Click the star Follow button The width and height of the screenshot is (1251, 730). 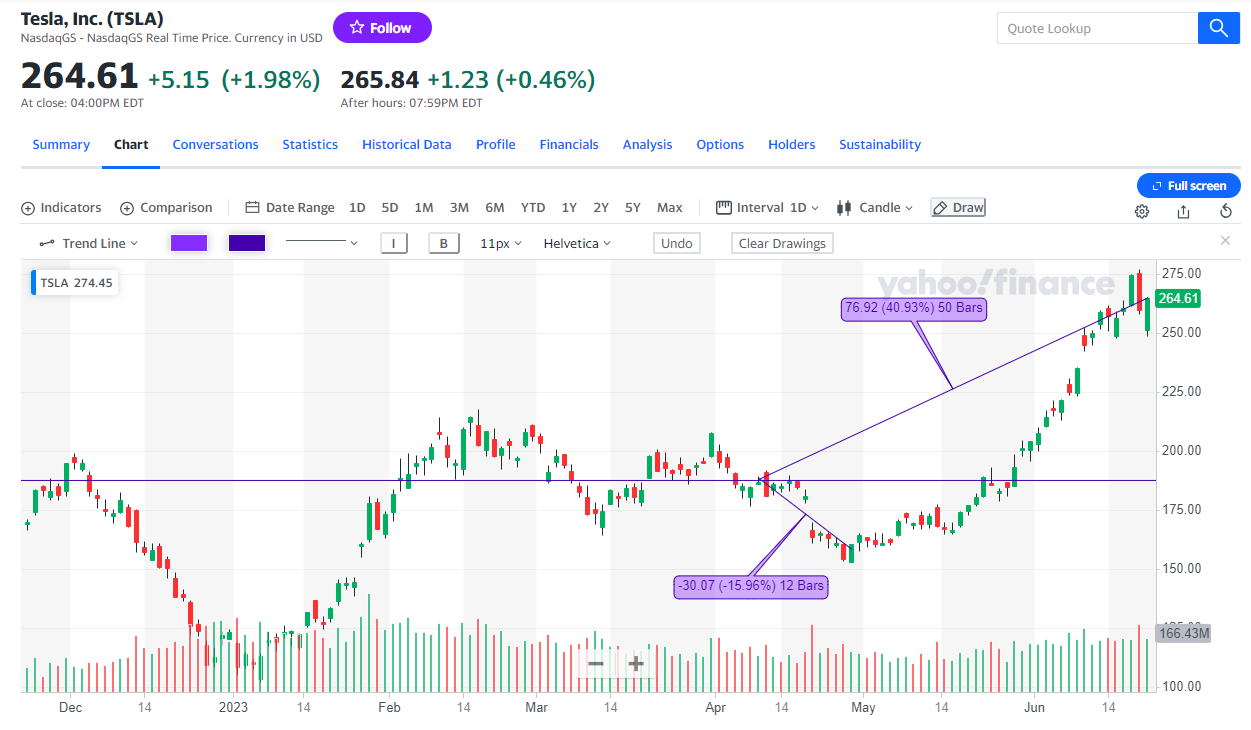pos(382,28)
